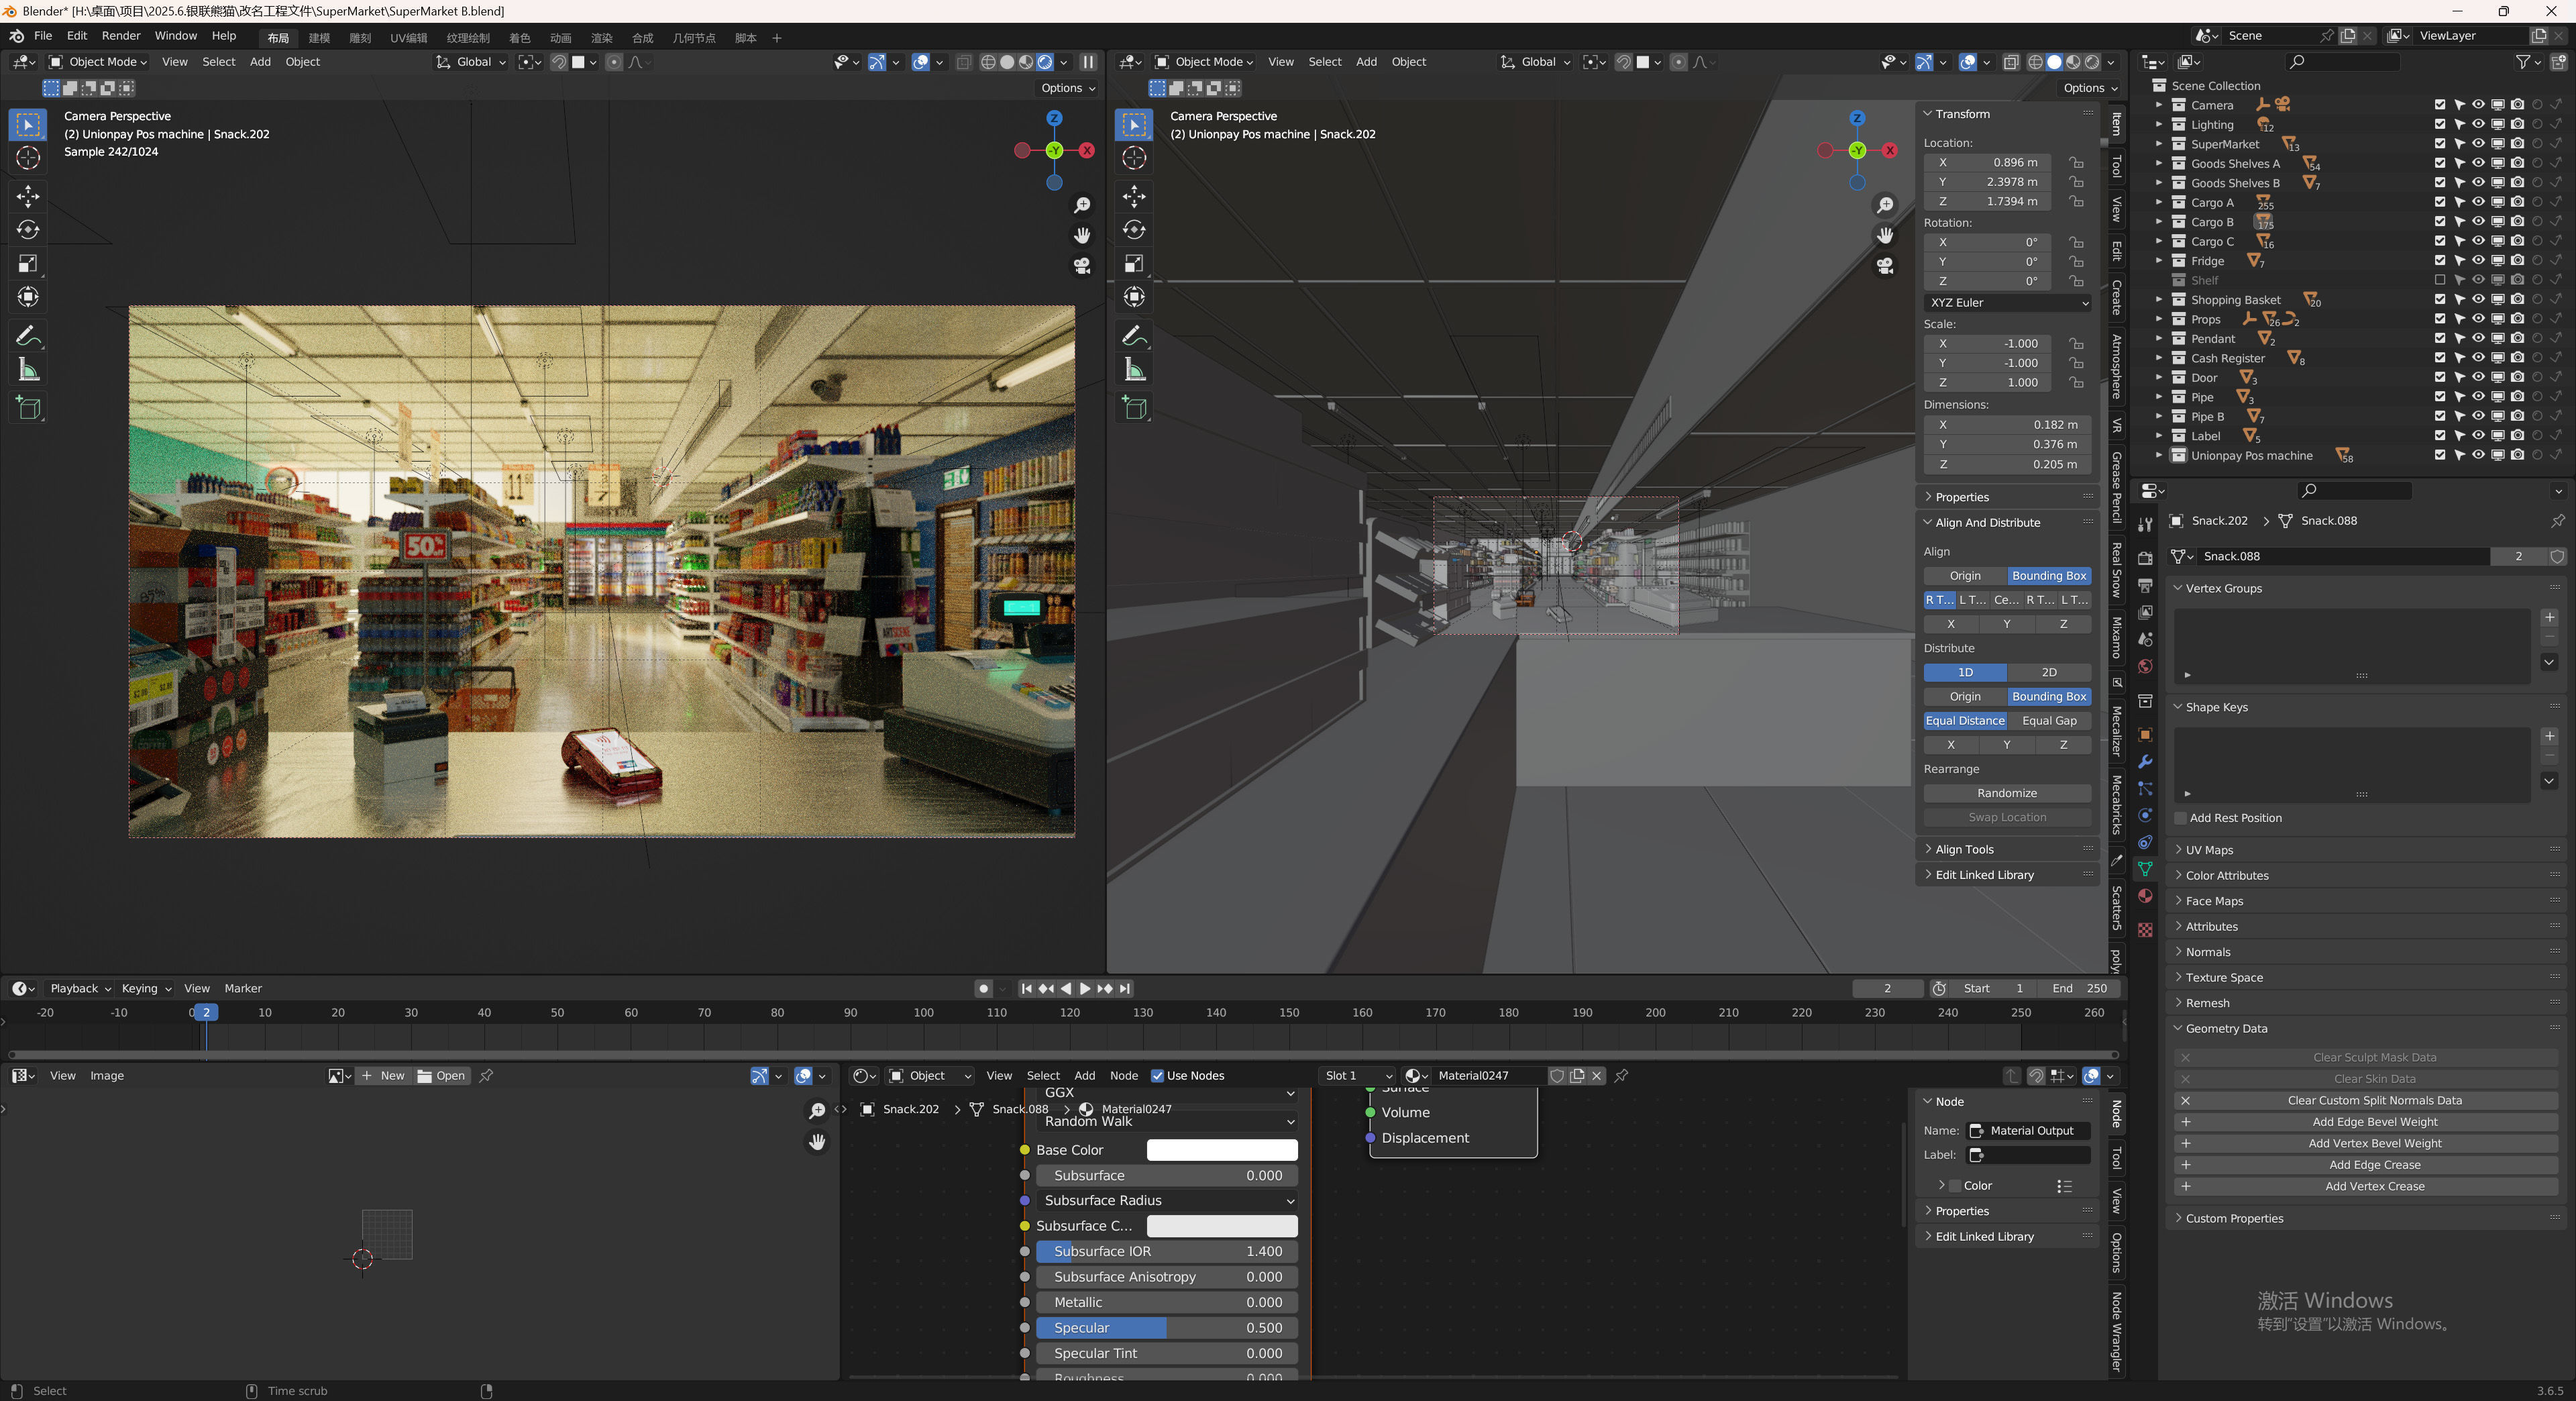Viewport: 2576px width, 1401px height.
Task: Click zoom magnifier icon in left viewport
Action: coord(1082,205)
